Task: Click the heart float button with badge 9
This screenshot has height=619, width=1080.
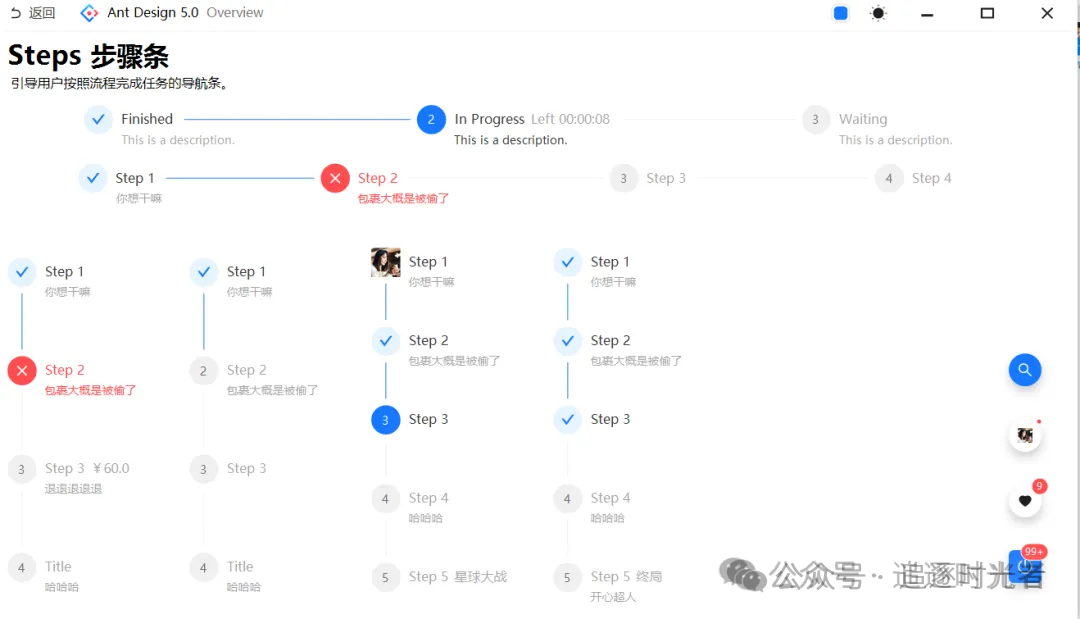Action: coord(1025,501)
